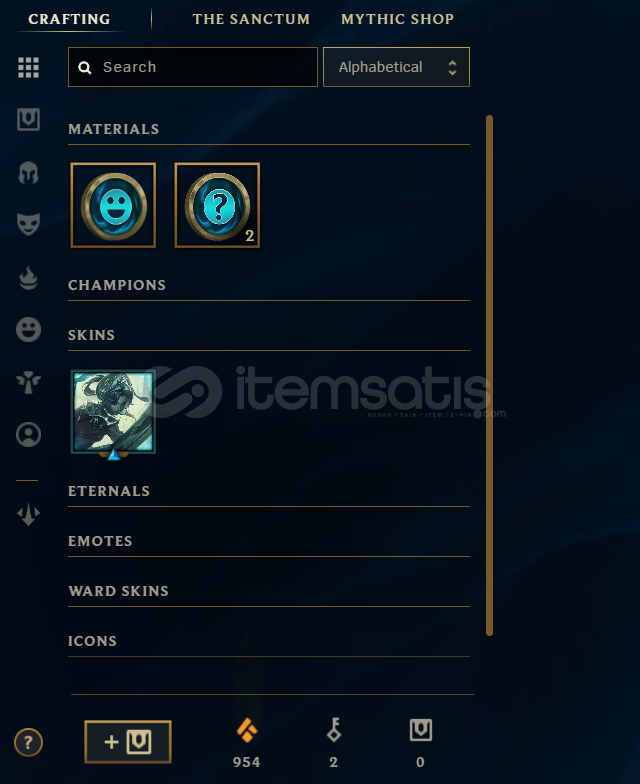Open the Alphabetical sort dropdown
Viewport: 640px width, 784px height.
tap(396, 67)
